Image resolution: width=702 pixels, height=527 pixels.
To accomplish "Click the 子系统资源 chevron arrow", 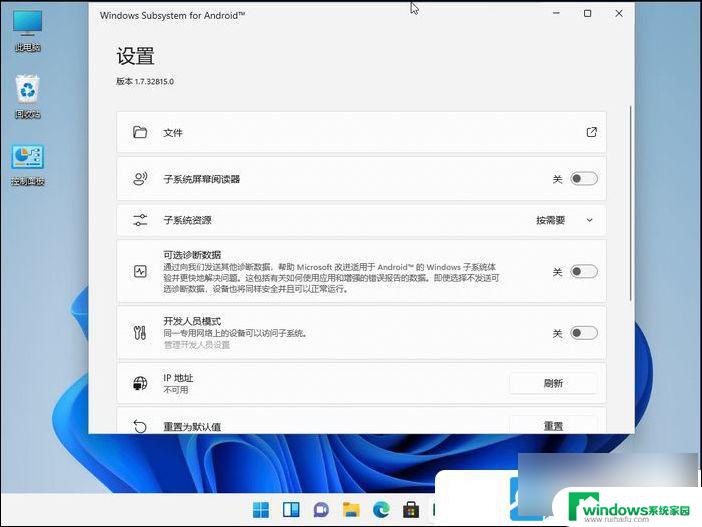I will (590, 220).
